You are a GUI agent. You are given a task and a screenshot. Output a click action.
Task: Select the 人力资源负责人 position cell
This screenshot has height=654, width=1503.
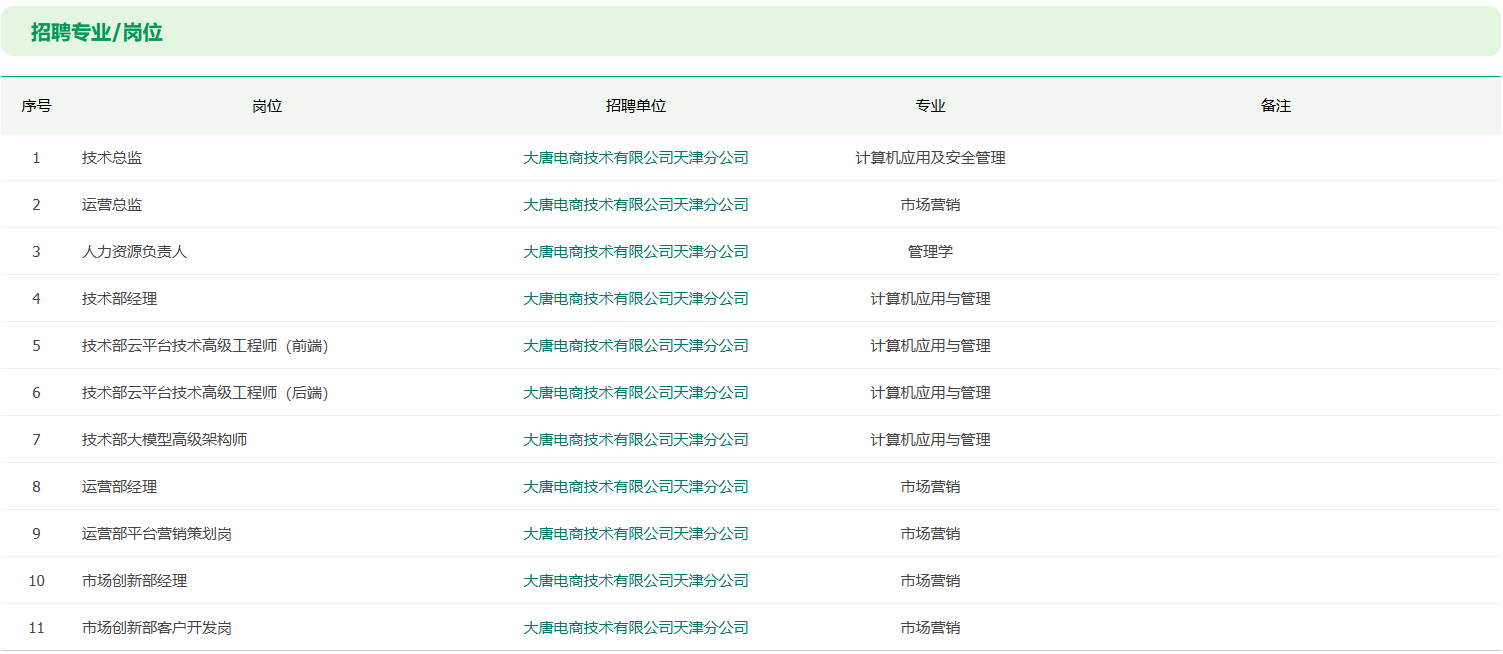tap(135, 252)
